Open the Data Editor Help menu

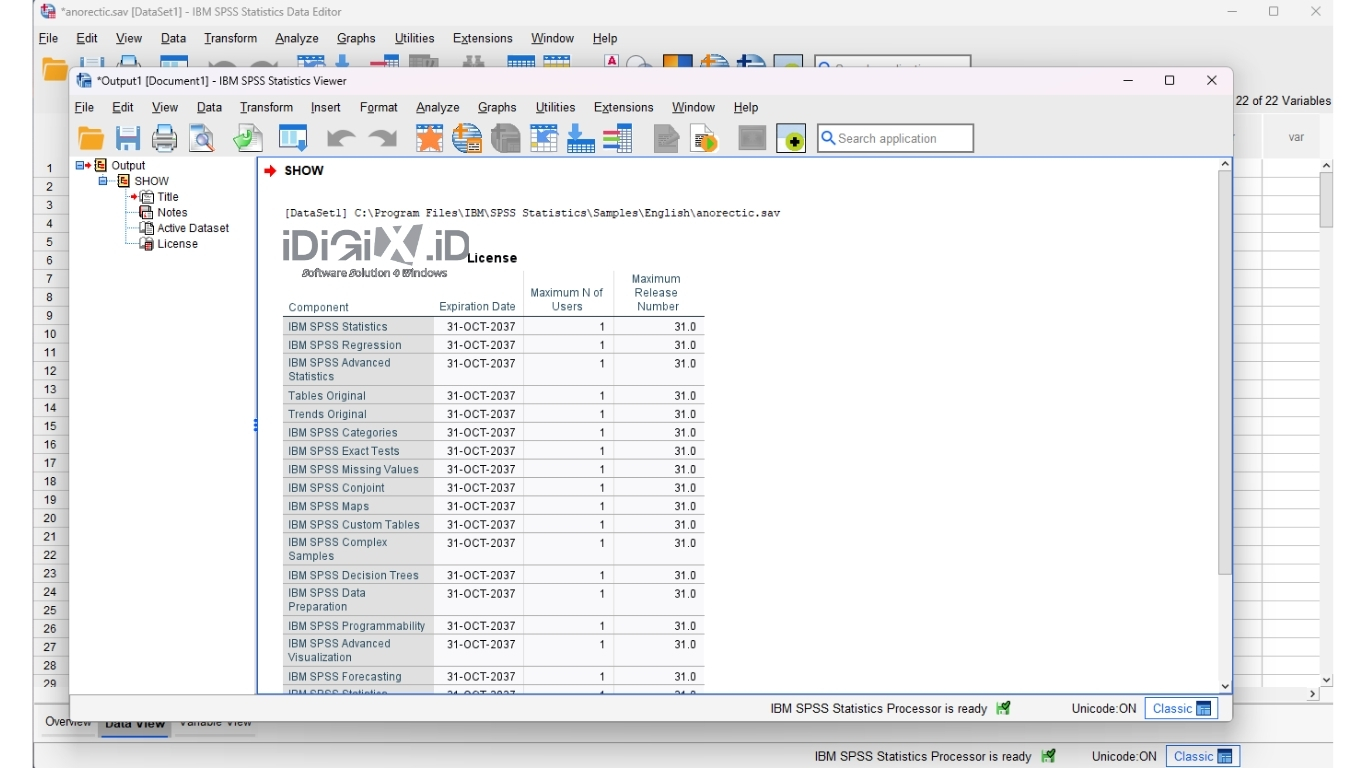pos(605,39)
